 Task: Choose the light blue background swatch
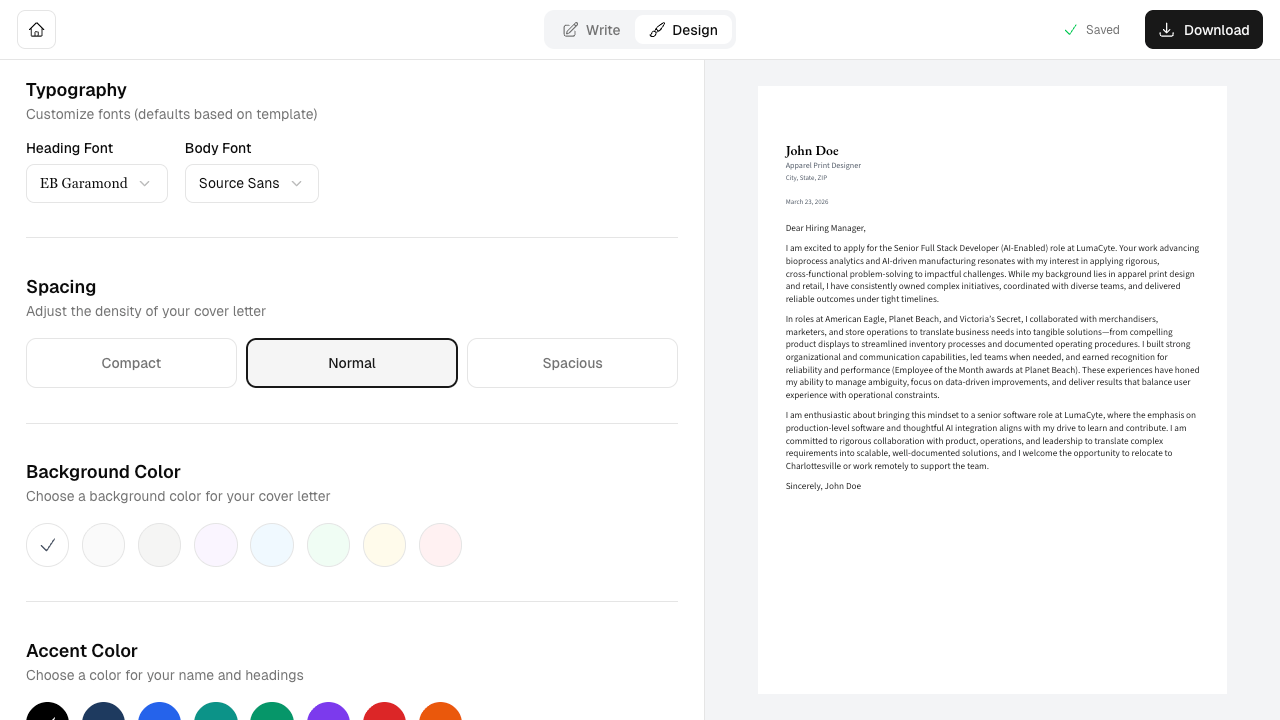click(x=272, y=545)
